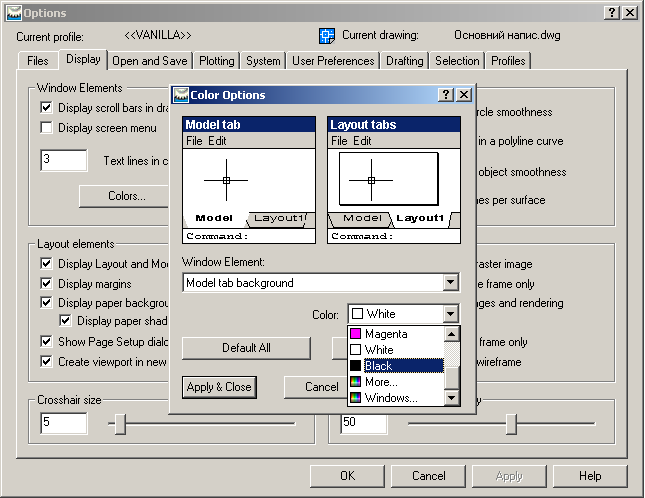This screenshot has width=645, height=498.
Task: Expand the Window Element dropdown
Action: coord(450,283)
